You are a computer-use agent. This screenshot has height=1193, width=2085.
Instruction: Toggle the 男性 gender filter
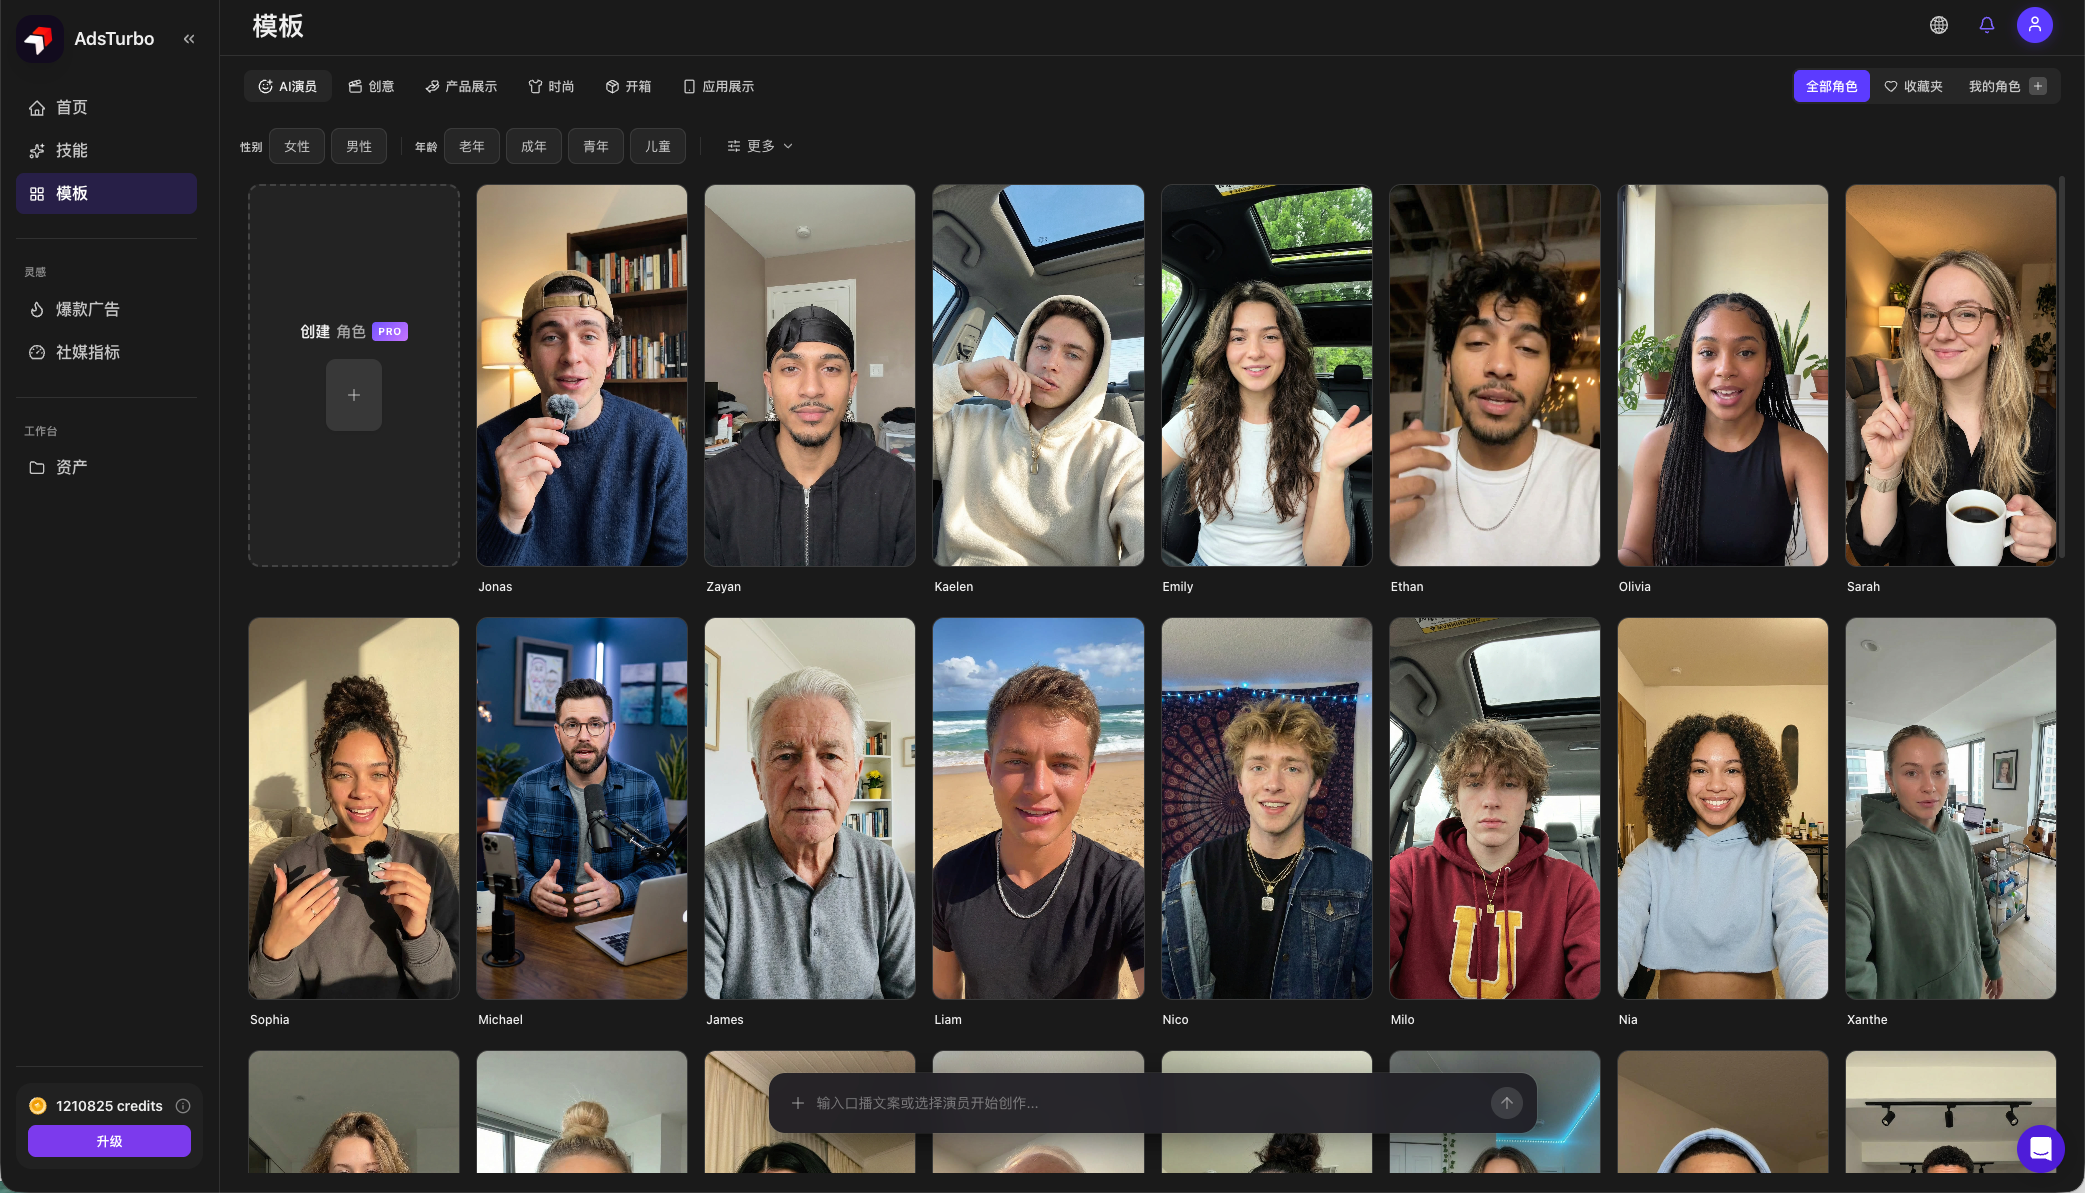[359, 146]
